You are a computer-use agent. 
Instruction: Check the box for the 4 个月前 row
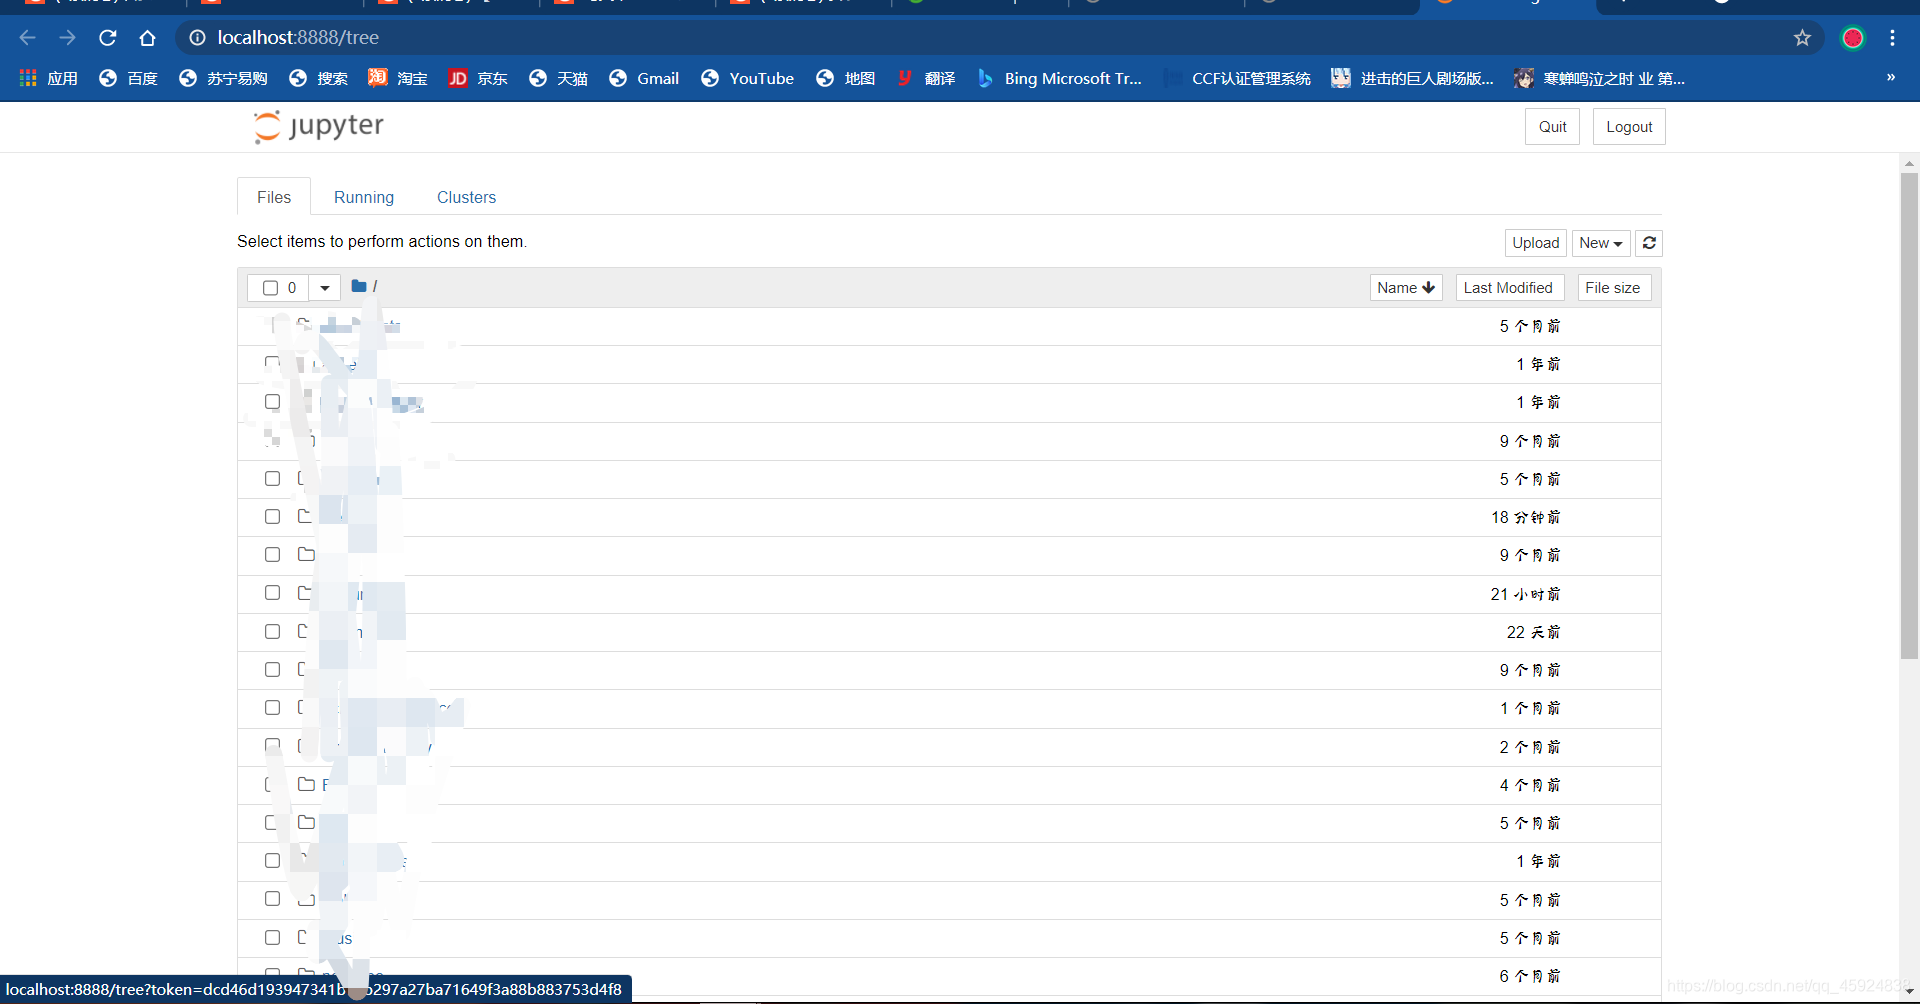(272, 785)
